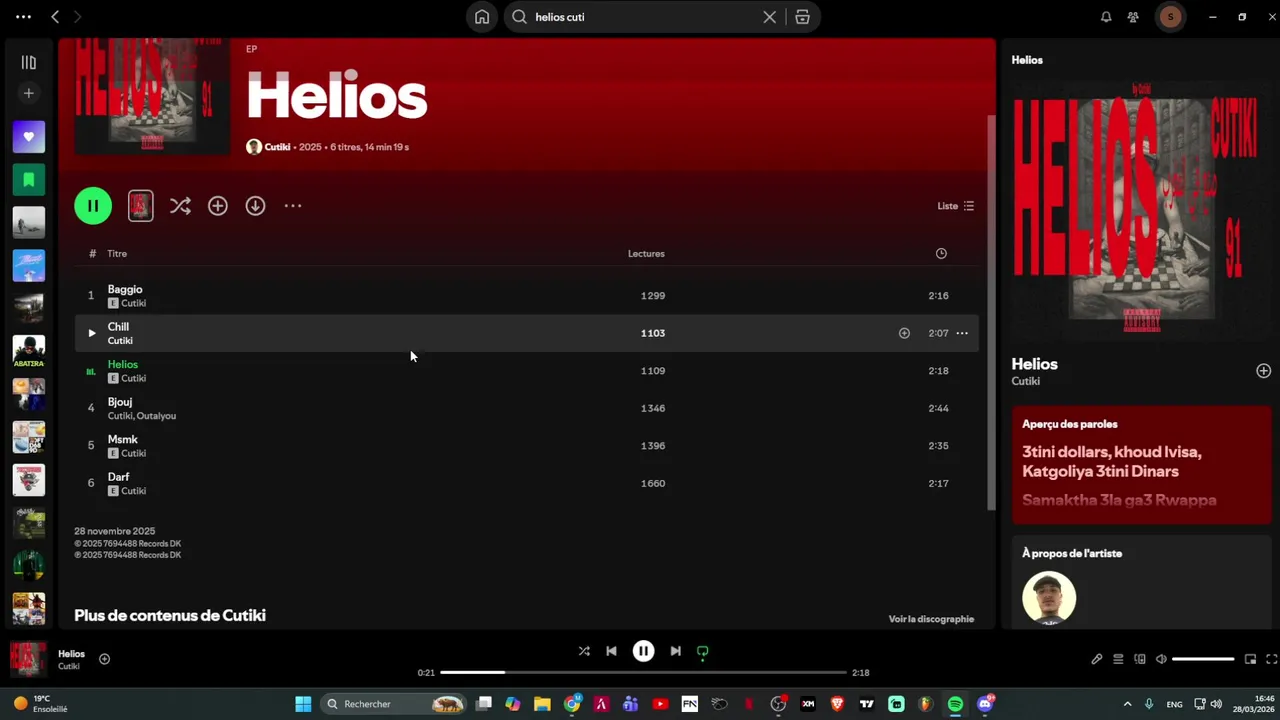
Task: Open the Cutiki artist link in the bottom player bar
Action: [69, 667]
